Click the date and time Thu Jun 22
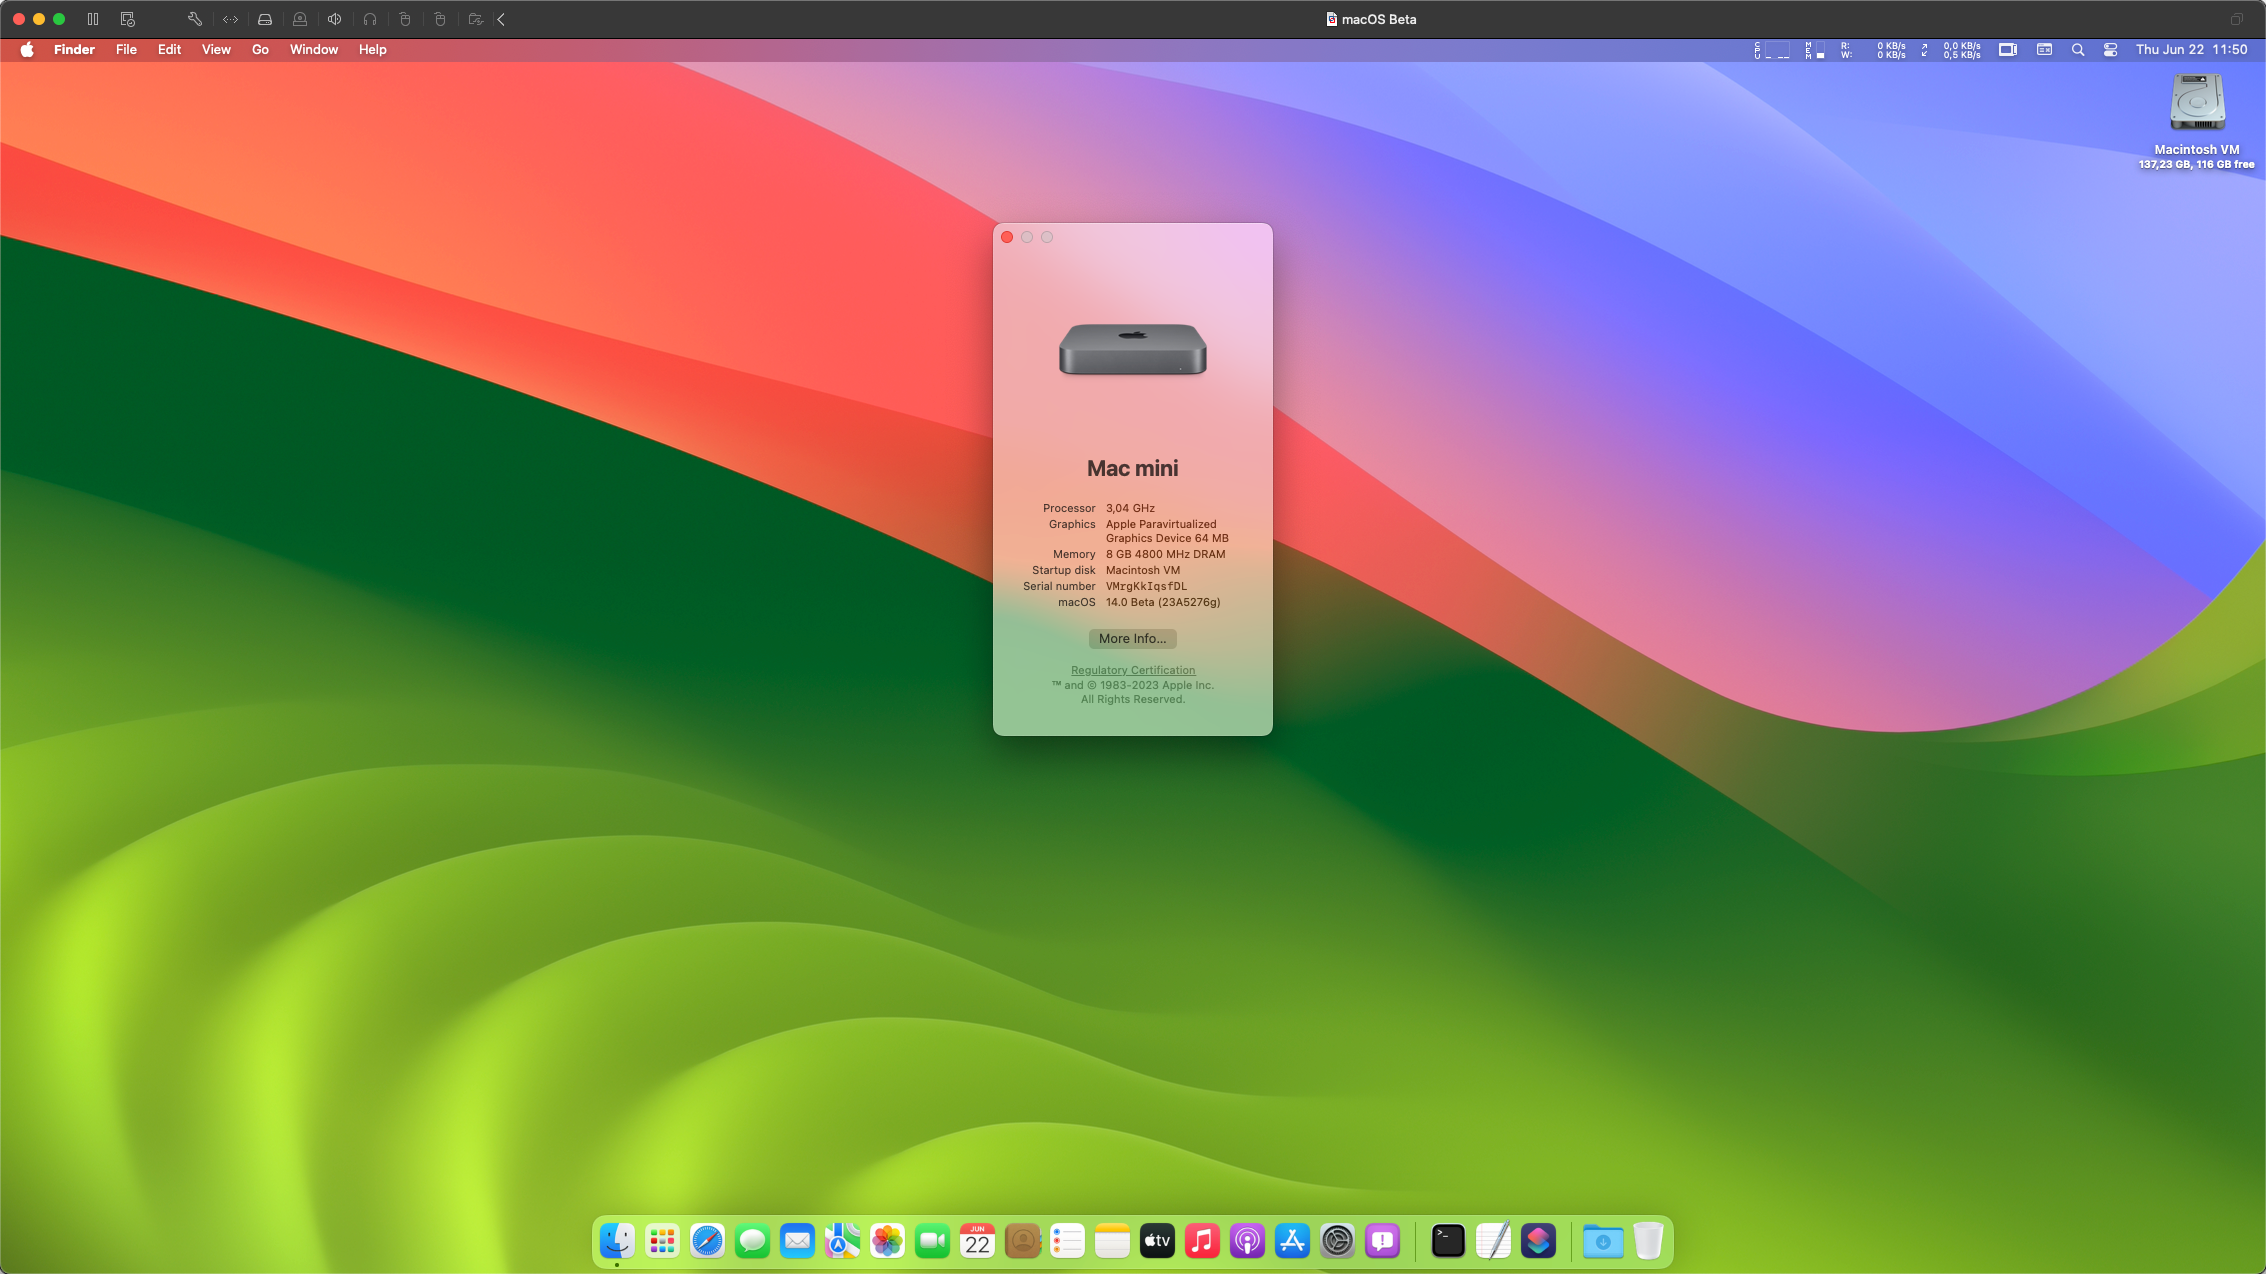2266x1274 pixels. tap(2192, 50)
